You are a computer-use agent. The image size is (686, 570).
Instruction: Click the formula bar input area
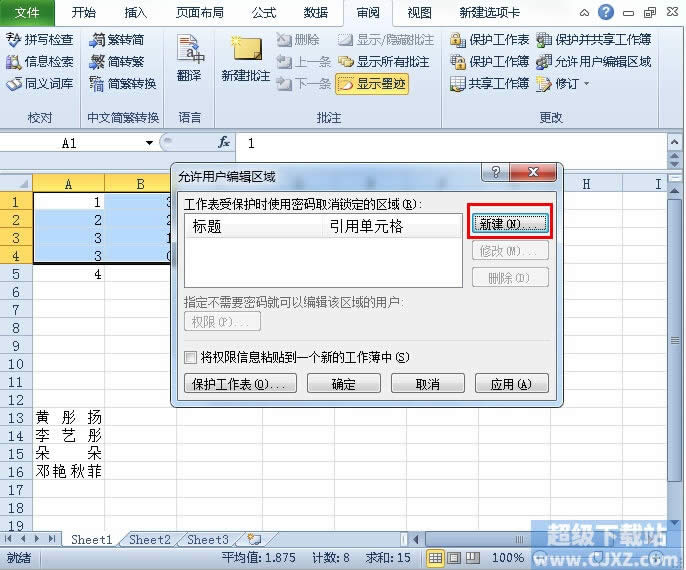pyautogui.click(x=451, y=143)
